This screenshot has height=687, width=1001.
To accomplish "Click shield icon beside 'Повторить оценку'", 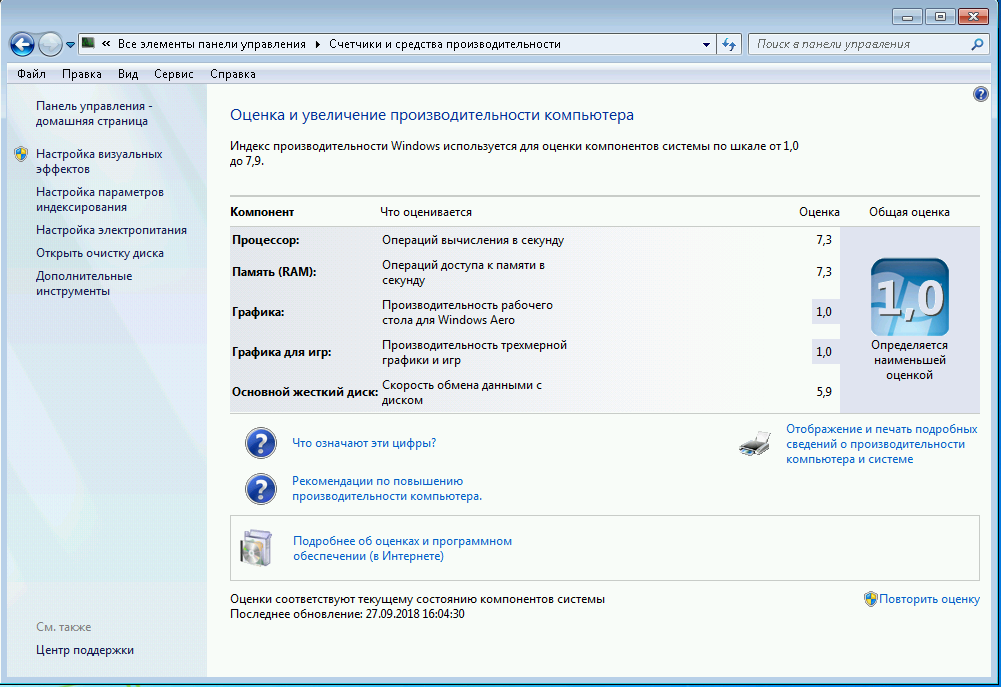I will pos(871,599).
